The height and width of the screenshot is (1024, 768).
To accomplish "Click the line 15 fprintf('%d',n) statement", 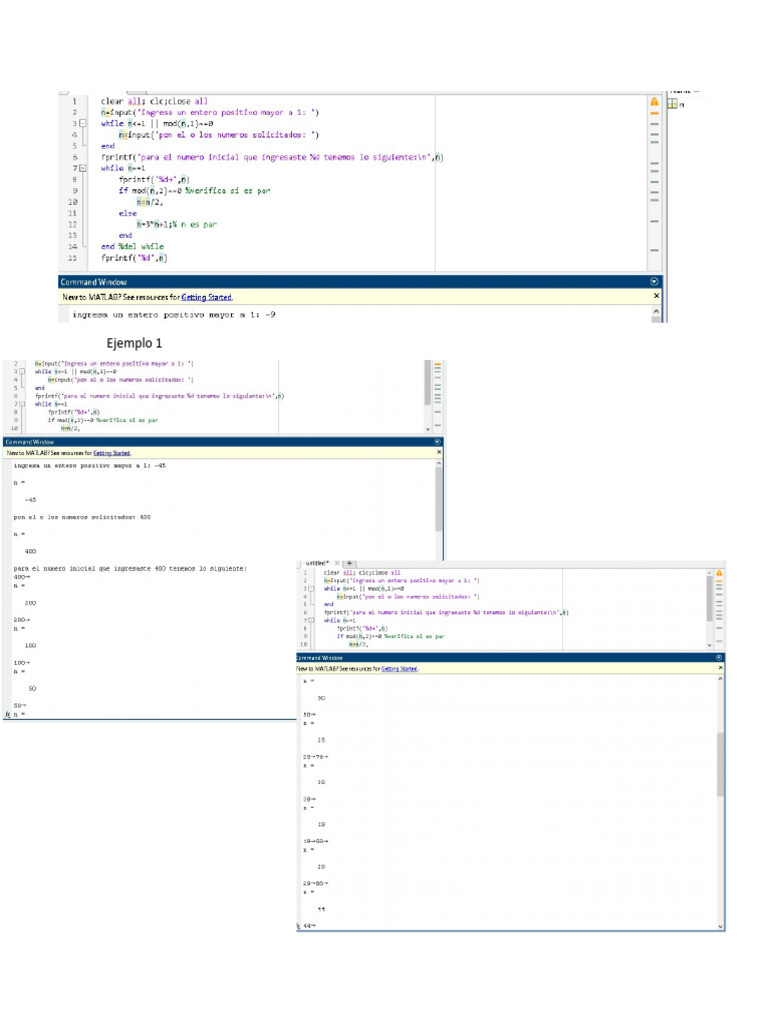I will click(x=134, y=258).
